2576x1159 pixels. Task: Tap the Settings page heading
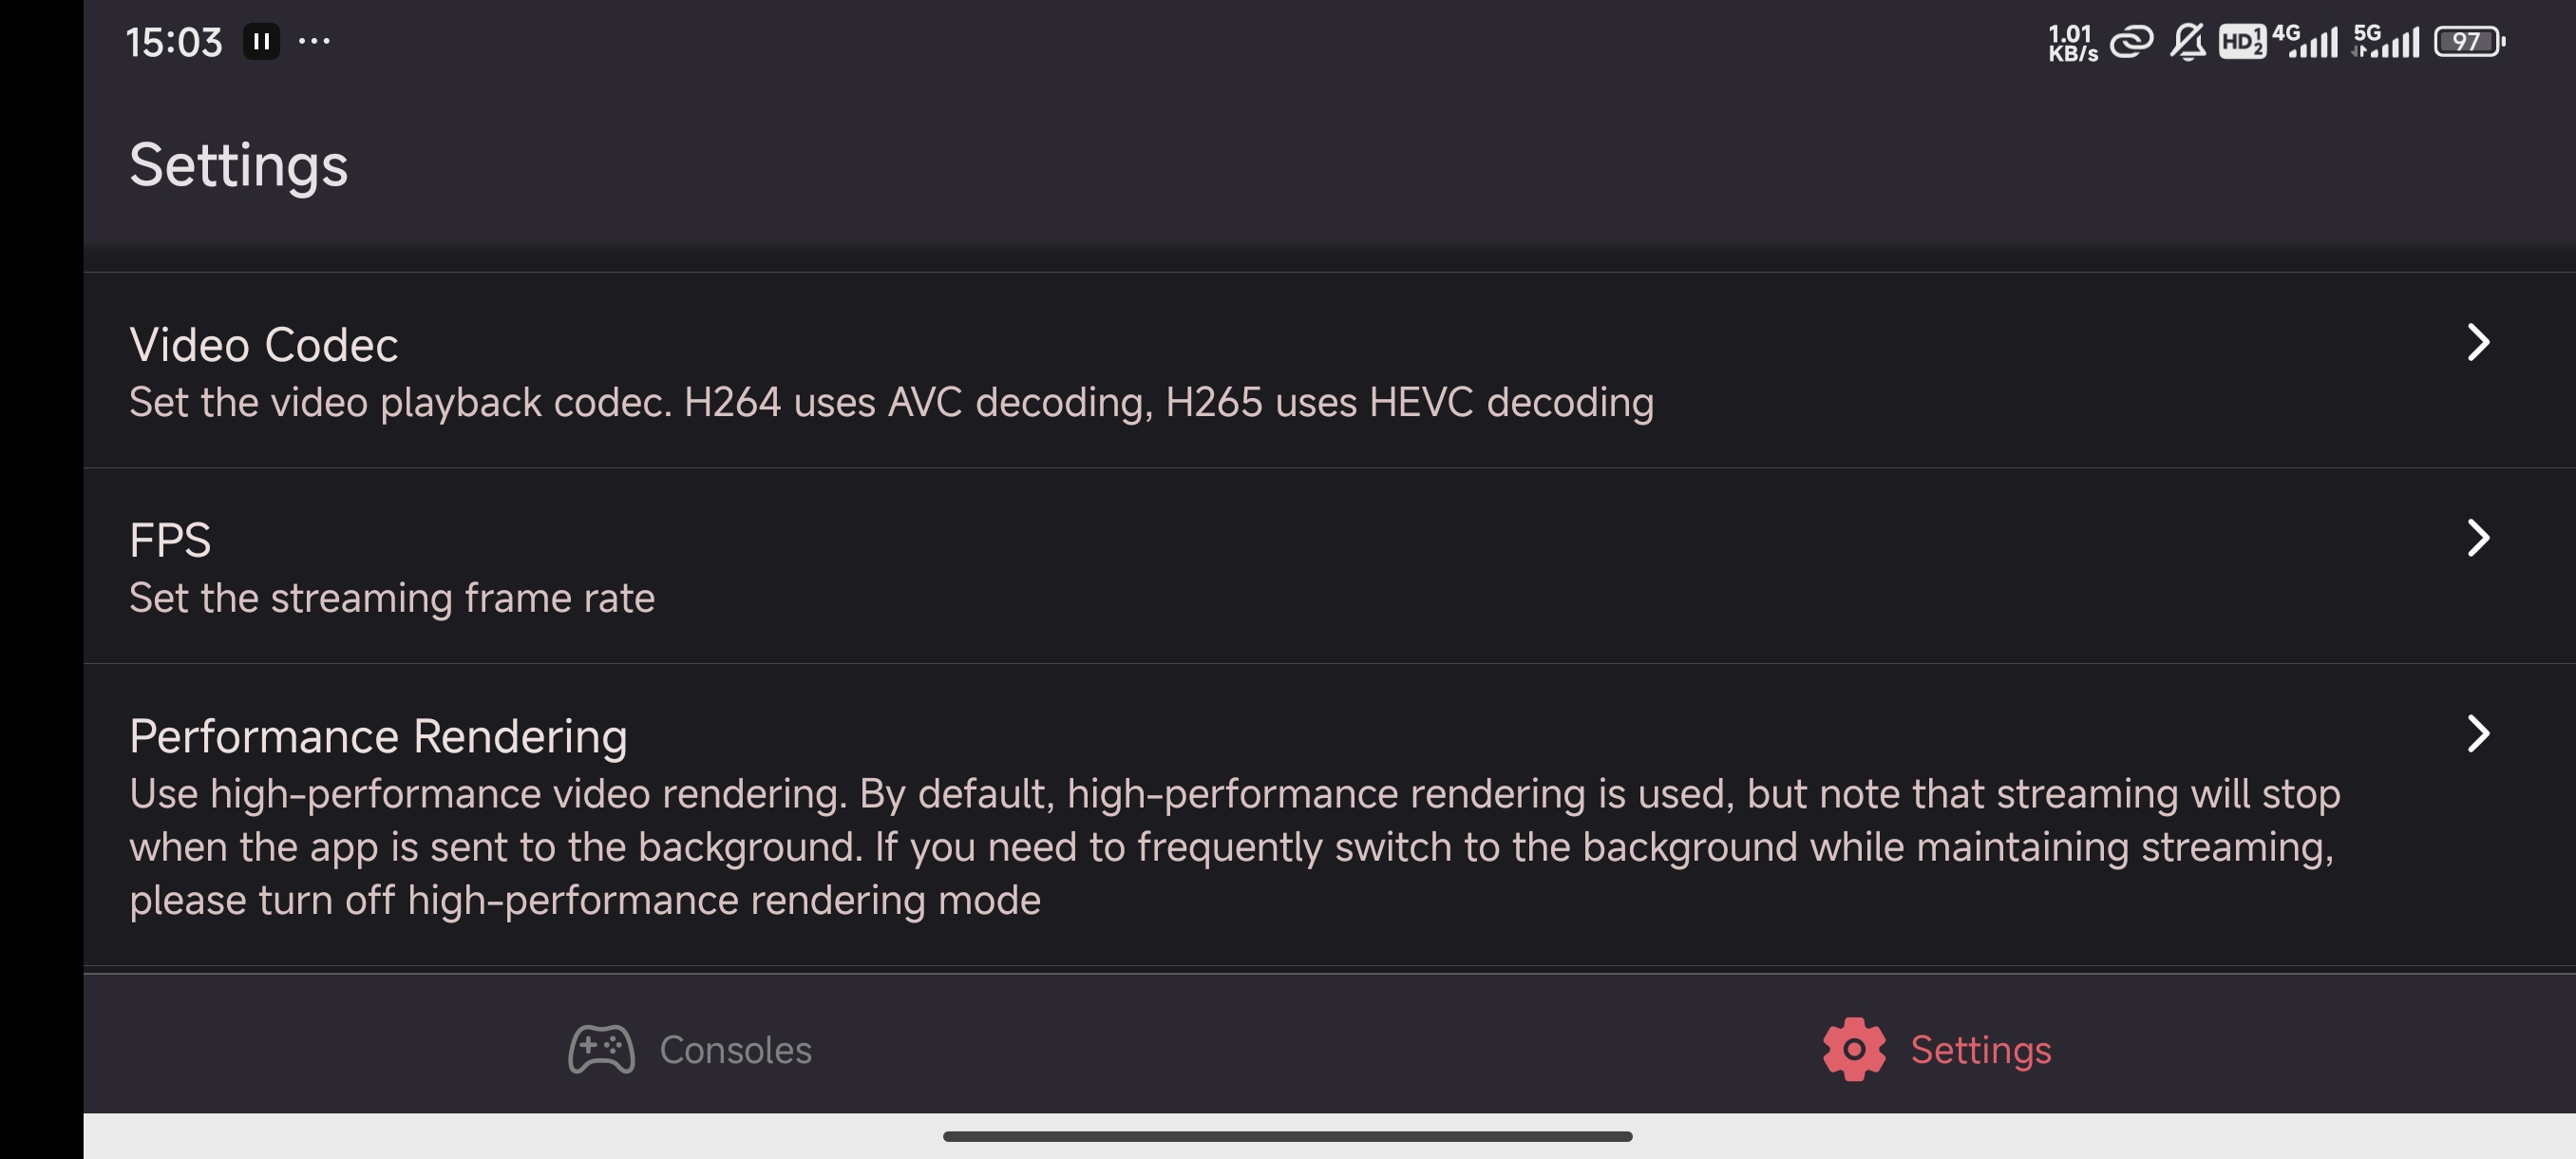click(x=238, y=166)
